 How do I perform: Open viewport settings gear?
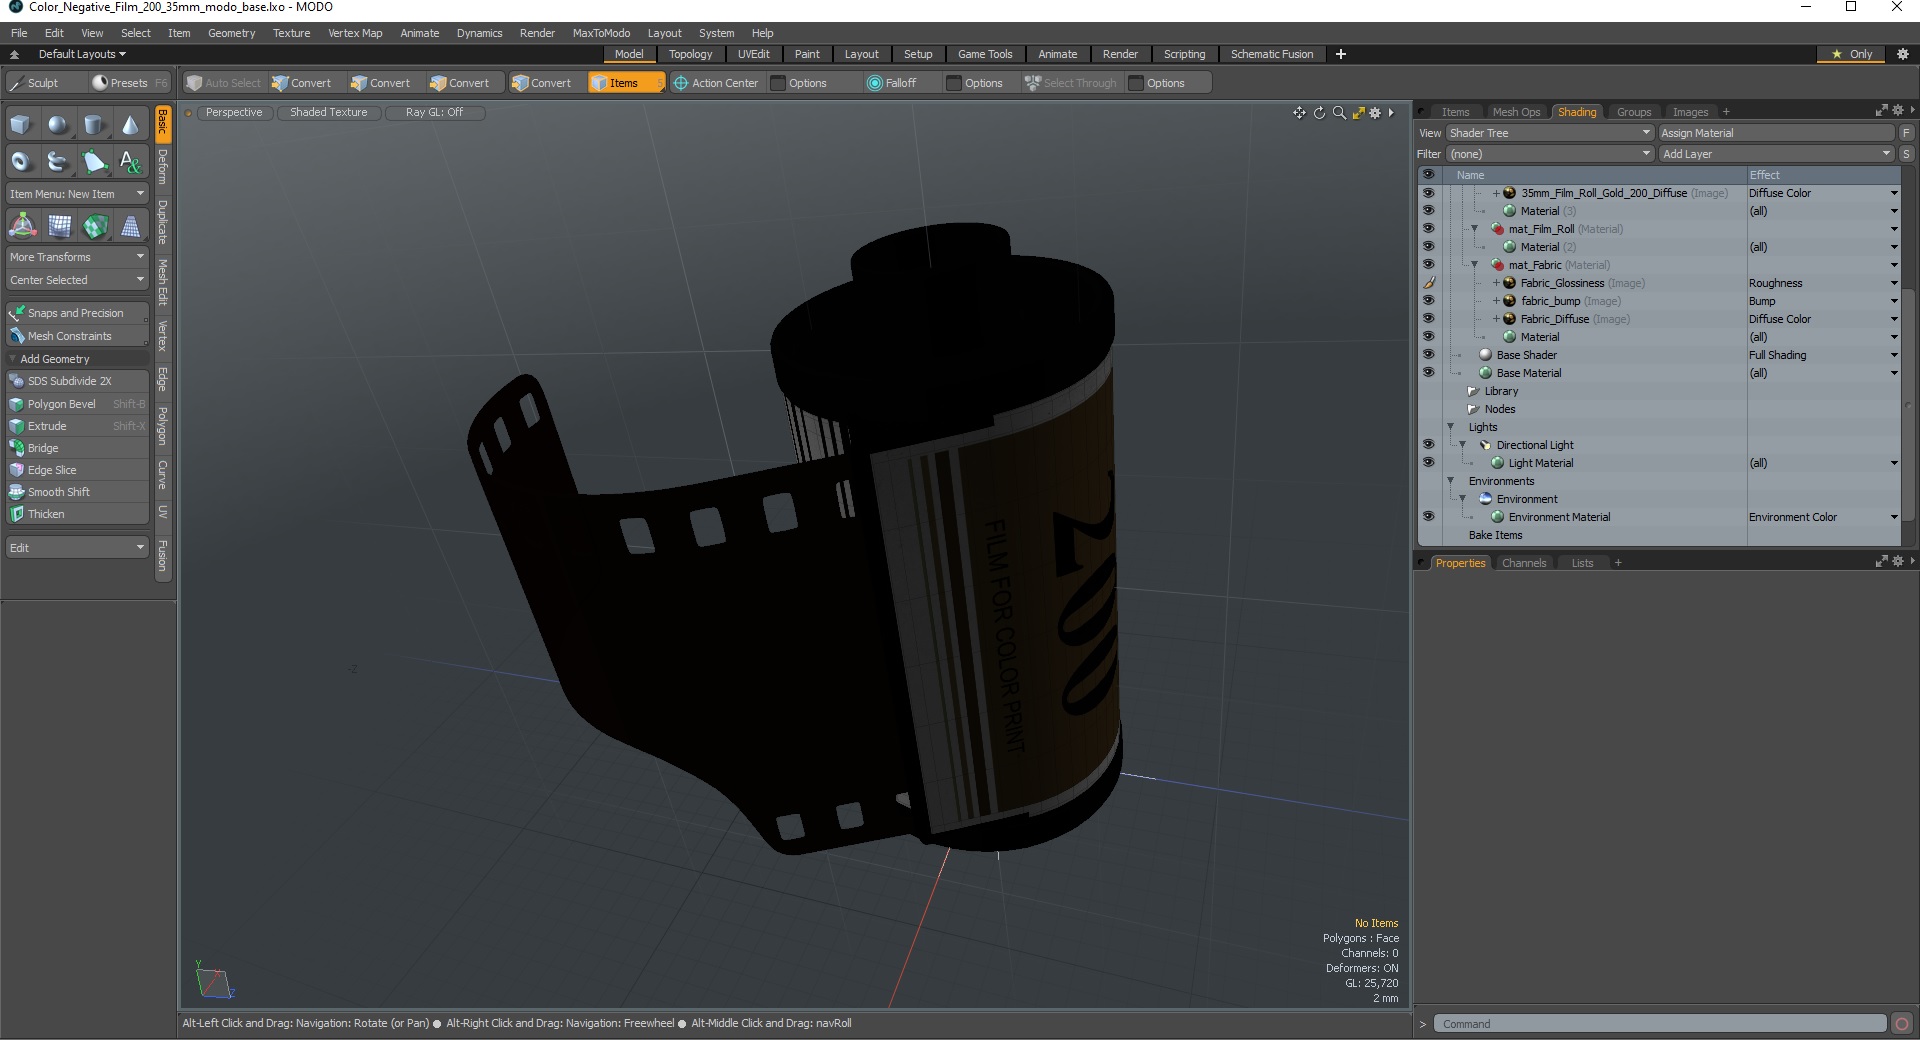point(1375,113)
